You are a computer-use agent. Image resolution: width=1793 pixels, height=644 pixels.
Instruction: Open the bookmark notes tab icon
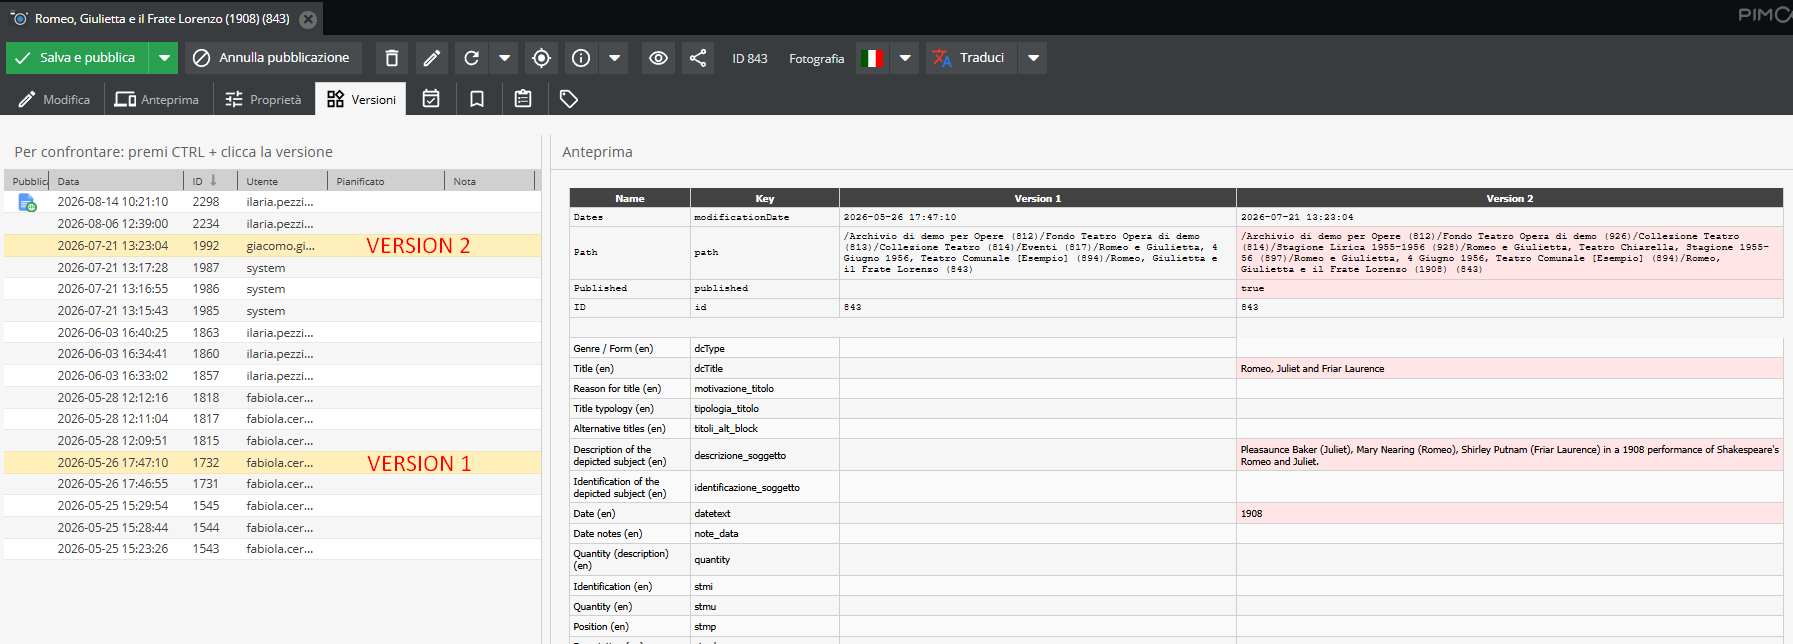coord(477,99)
